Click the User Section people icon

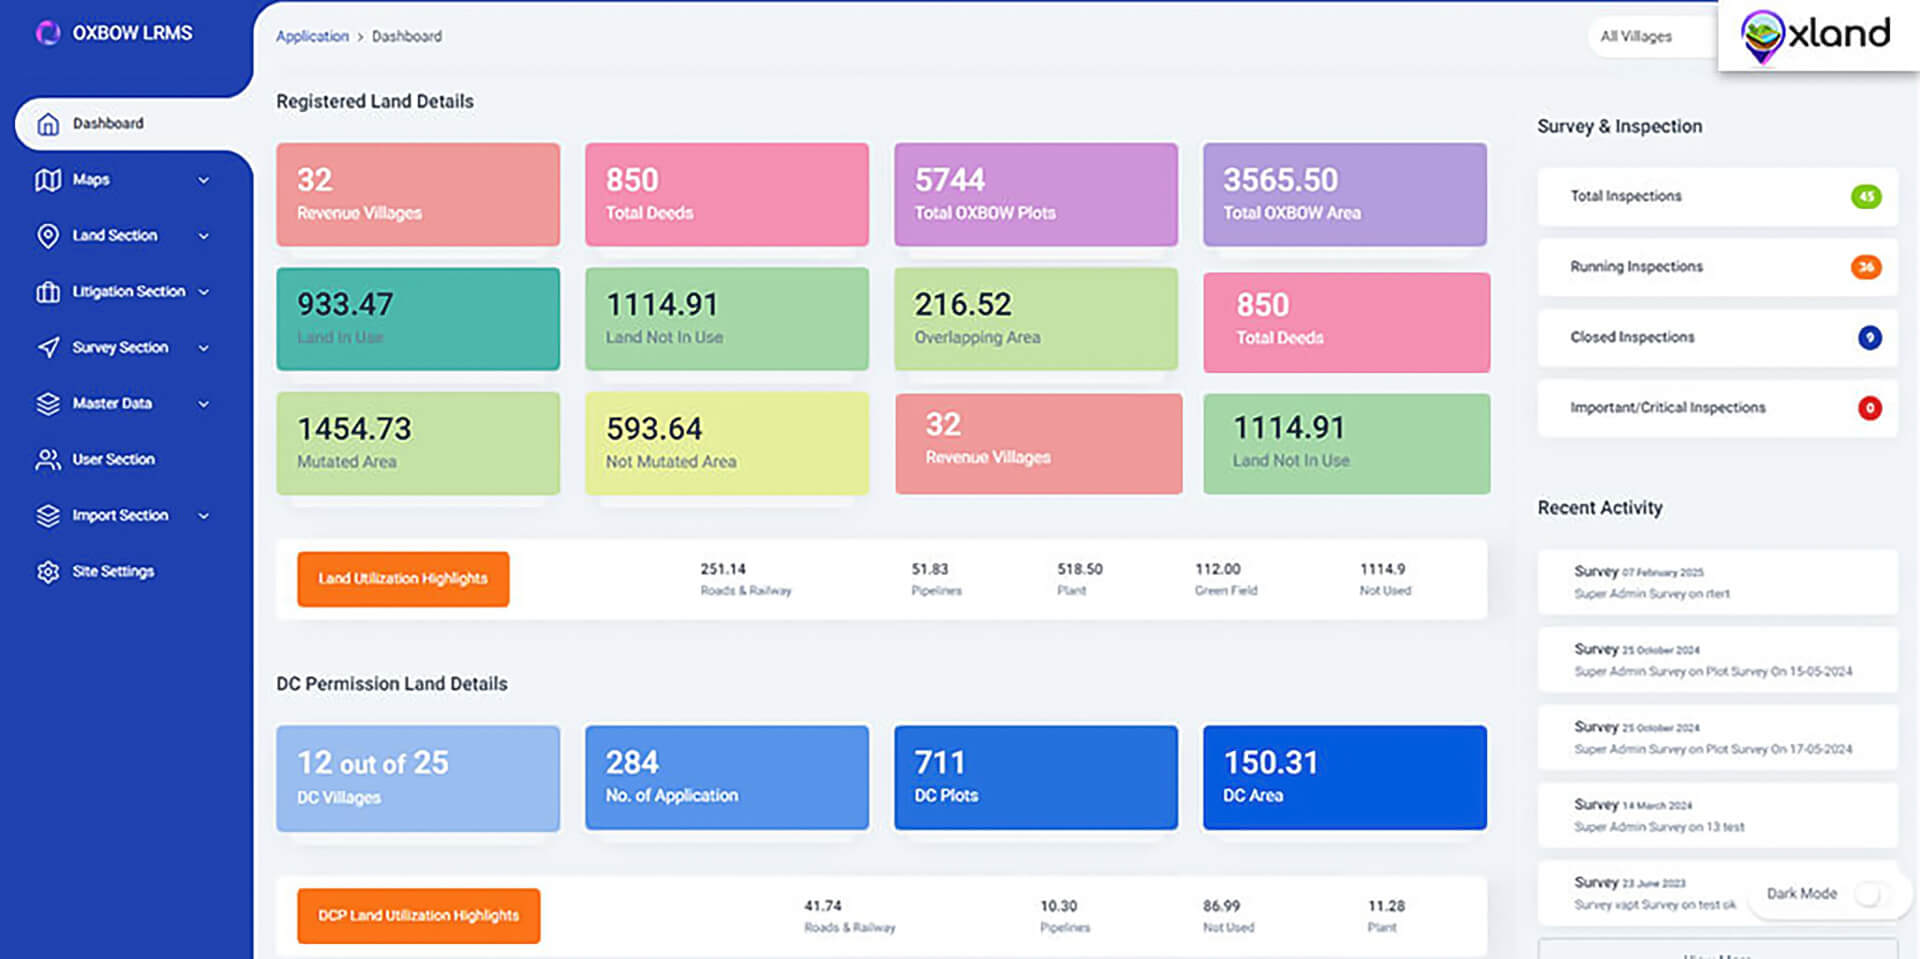click(48, 460)
